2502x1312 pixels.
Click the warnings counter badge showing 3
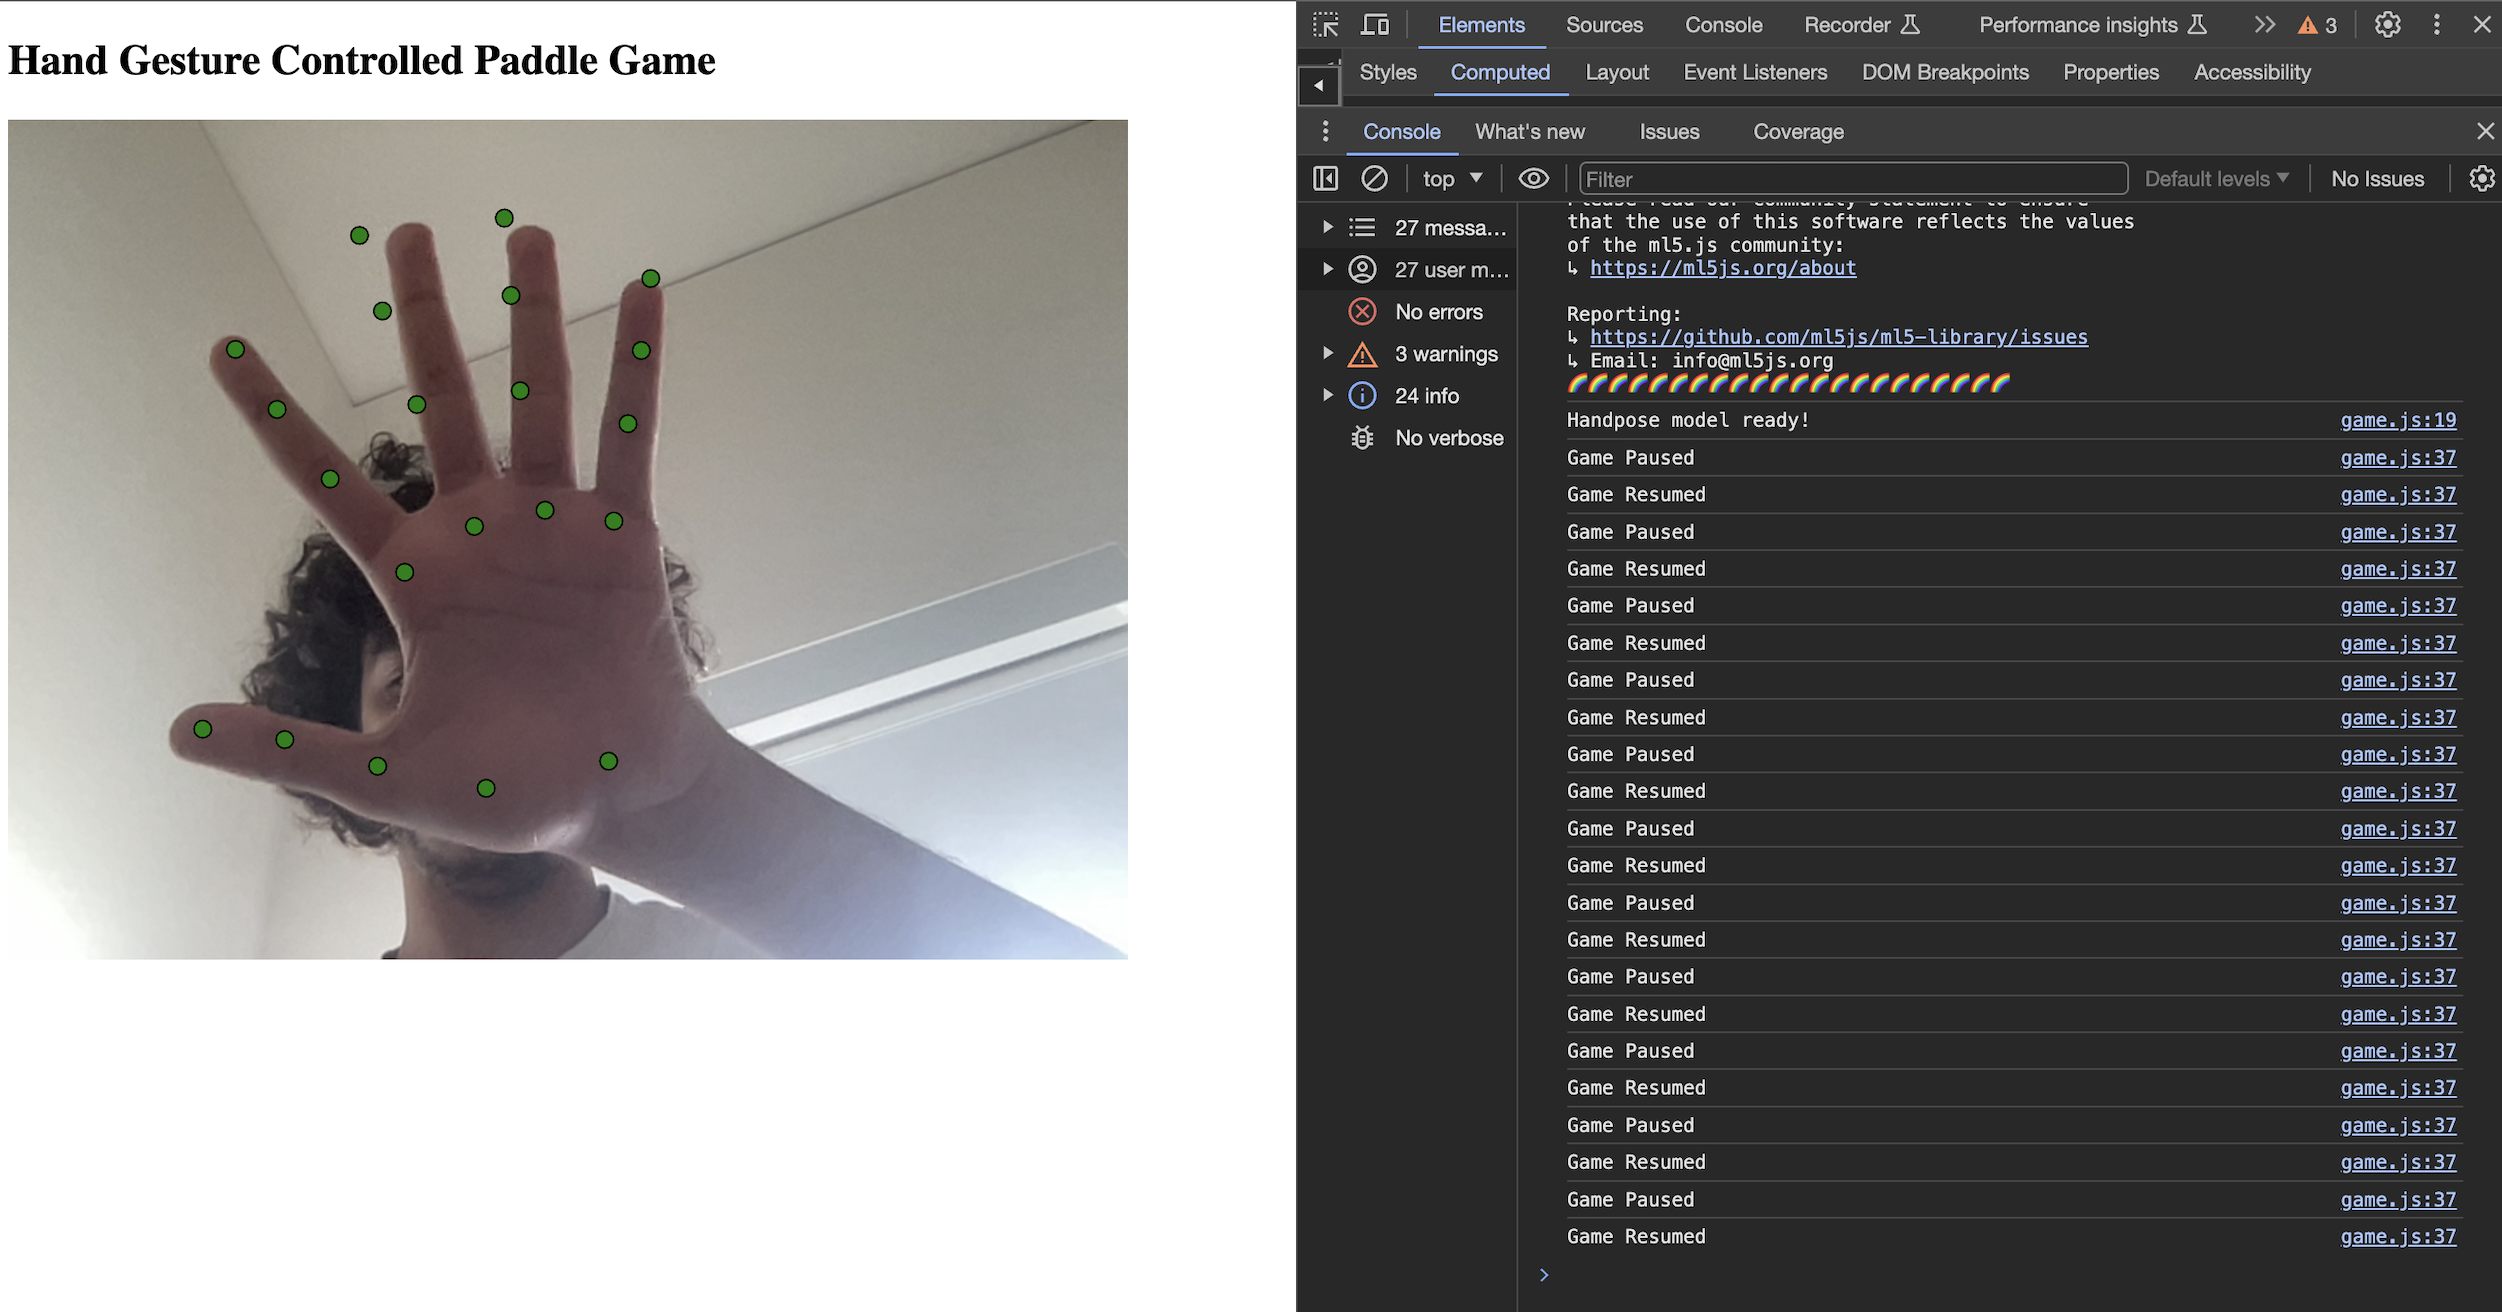[x=2317, y=25]
